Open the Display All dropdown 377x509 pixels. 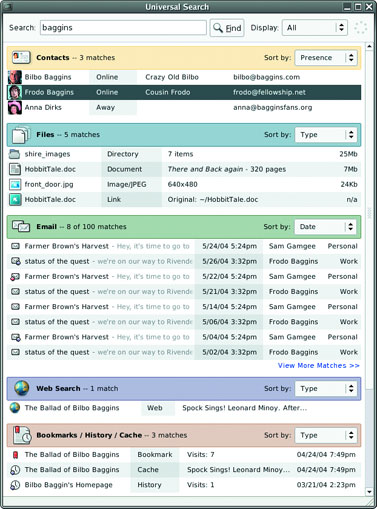tap(315, 28)
